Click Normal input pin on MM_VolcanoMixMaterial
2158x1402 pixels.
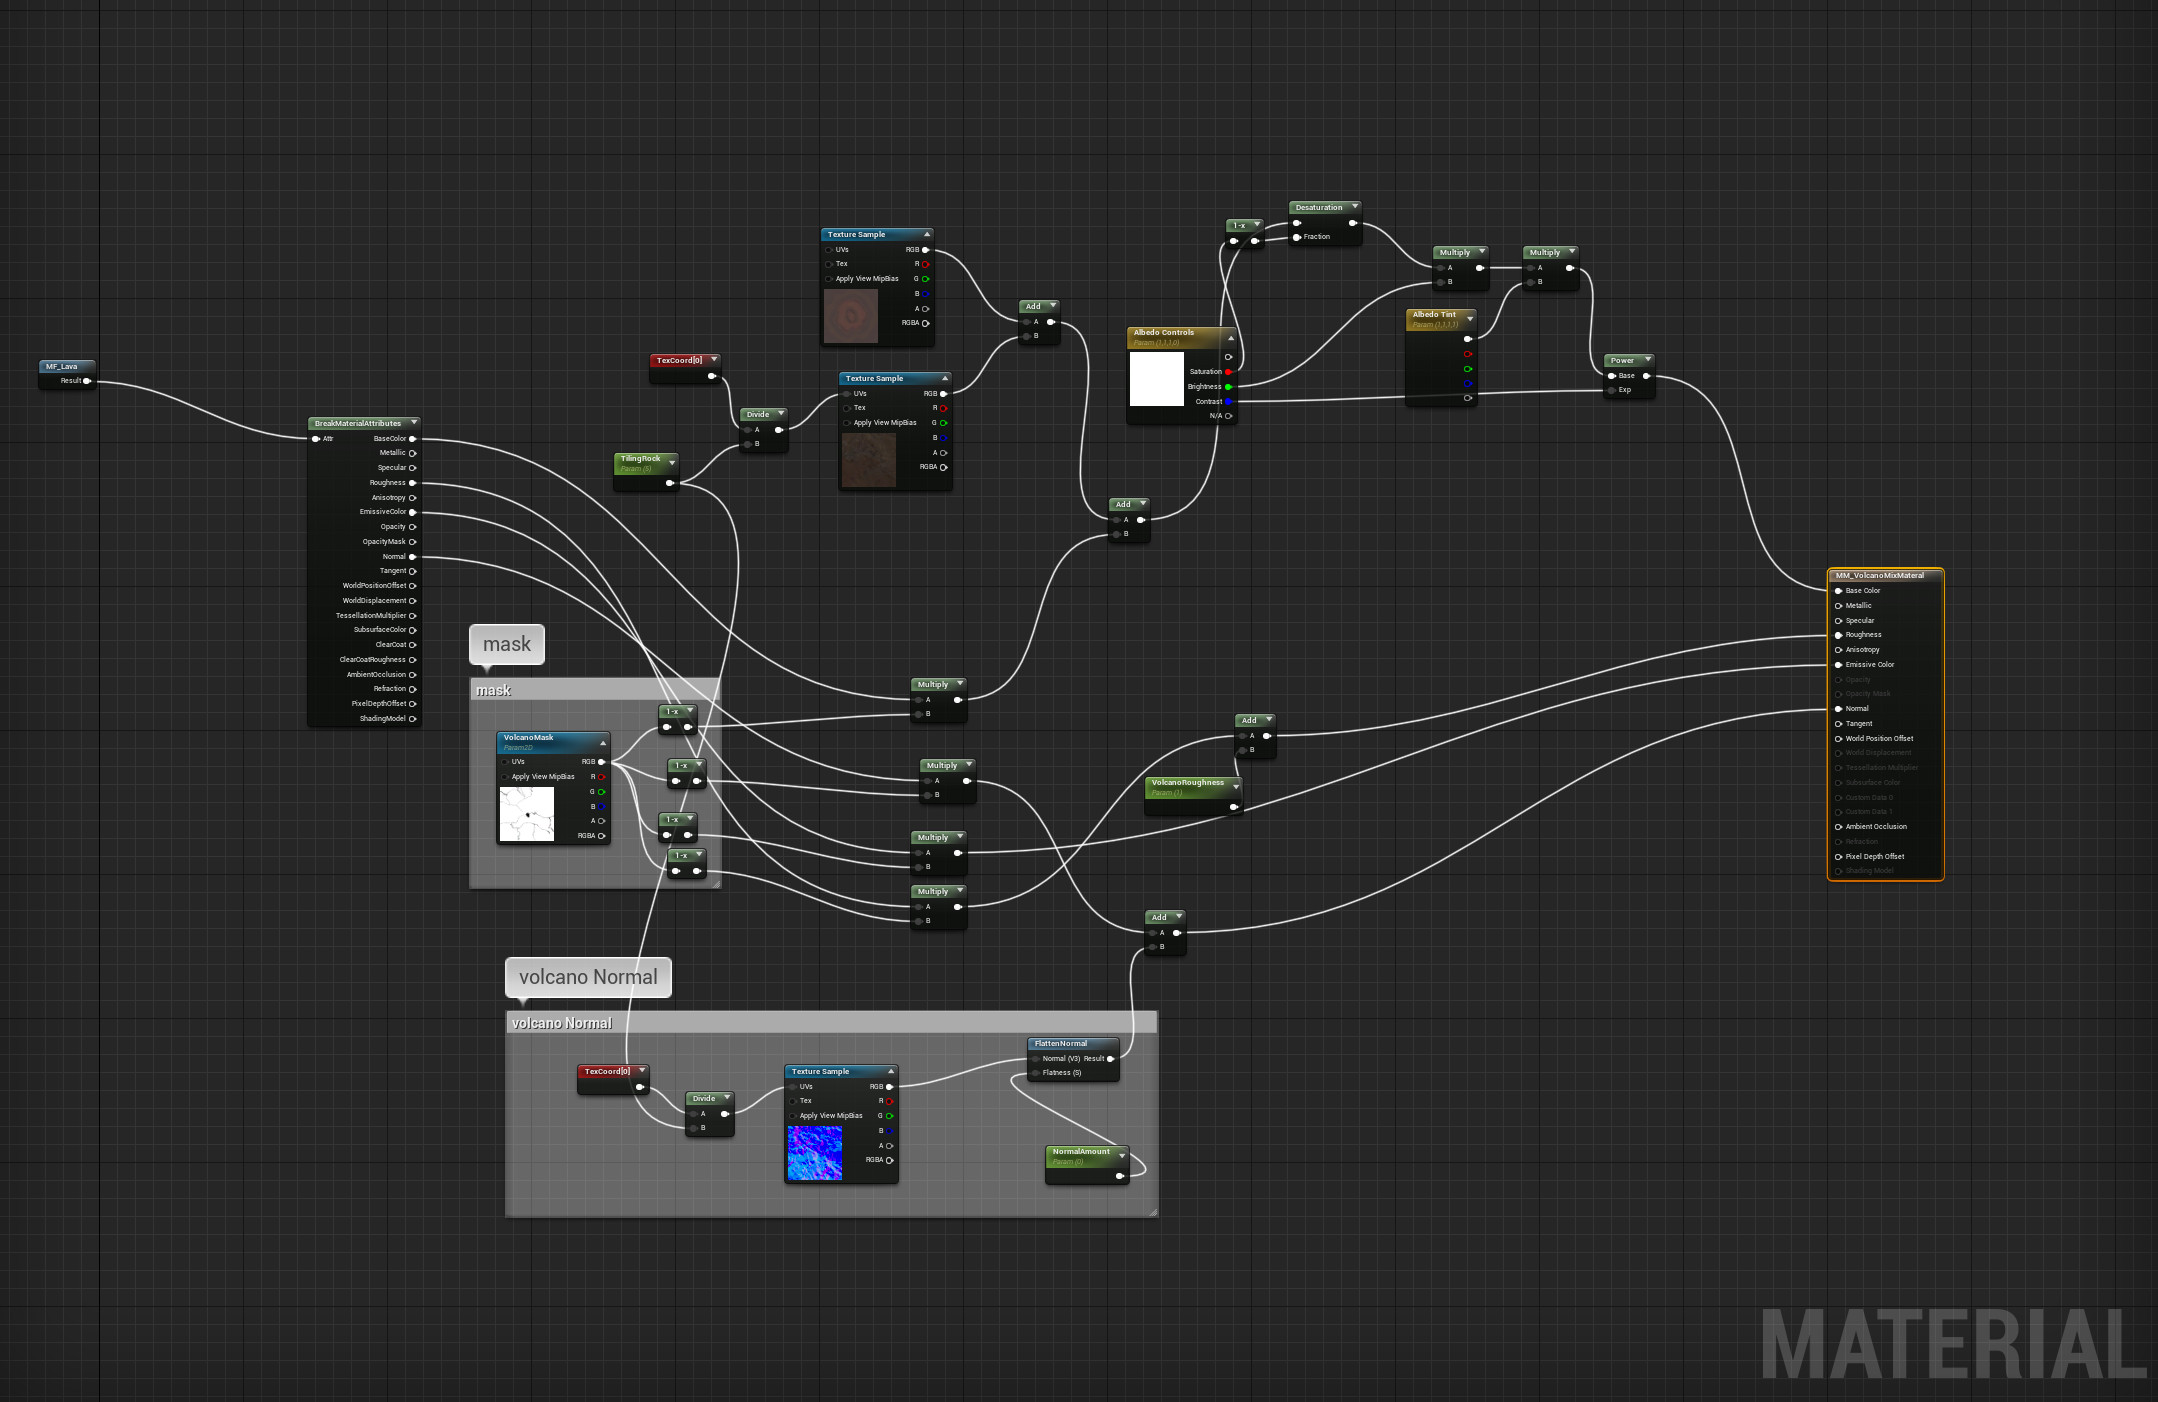click(1838, 709)
